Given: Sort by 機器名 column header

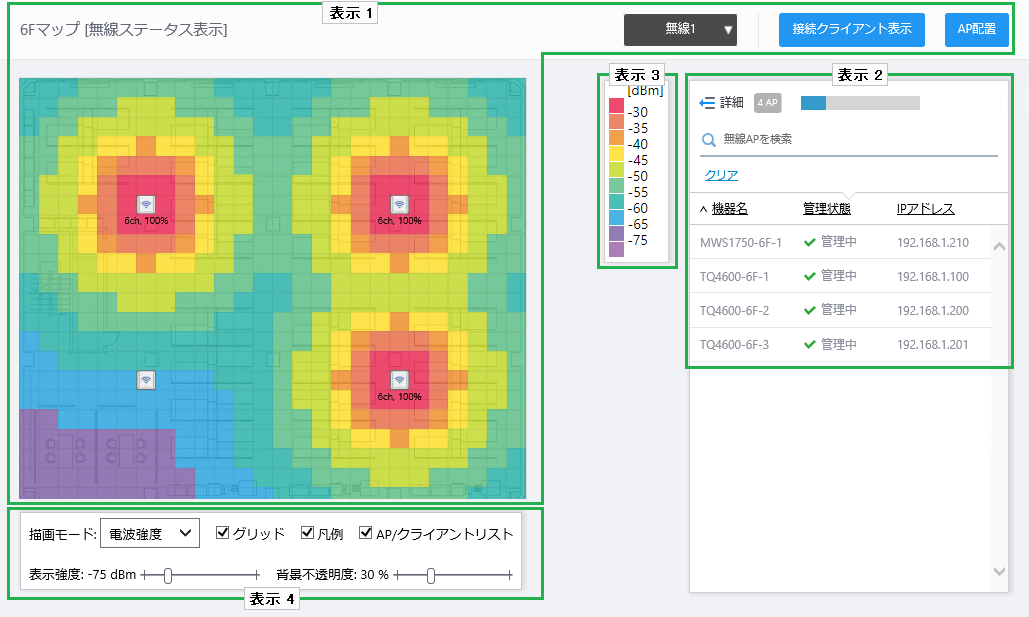Looking at the screenshot, I should [x=728, y=209].
